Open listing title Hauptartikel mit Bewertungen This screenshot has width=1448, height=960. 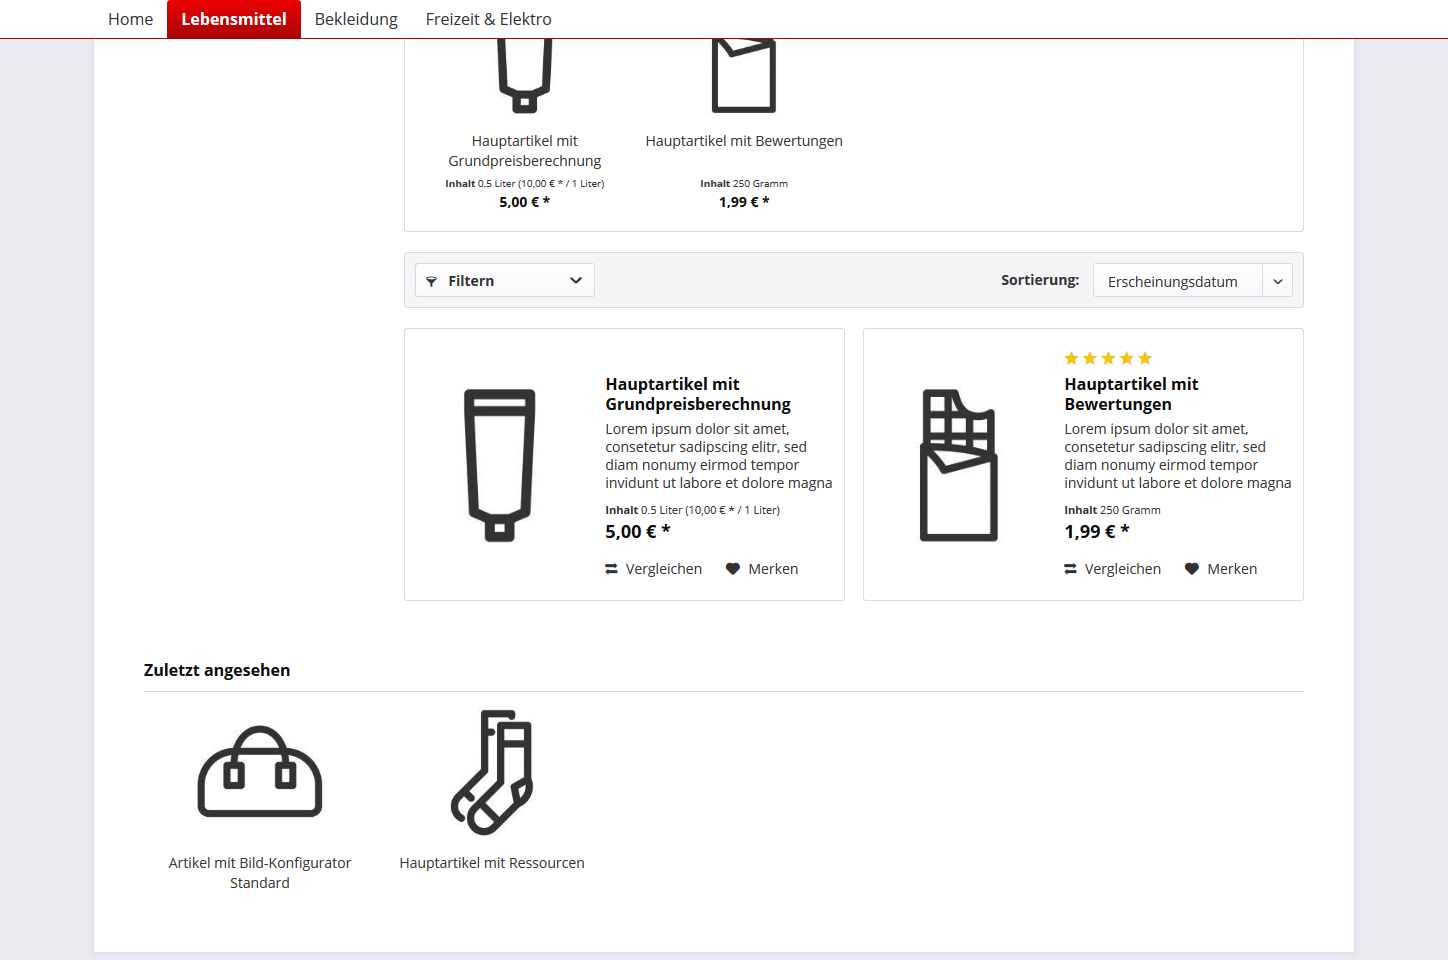click(1131, 394)
